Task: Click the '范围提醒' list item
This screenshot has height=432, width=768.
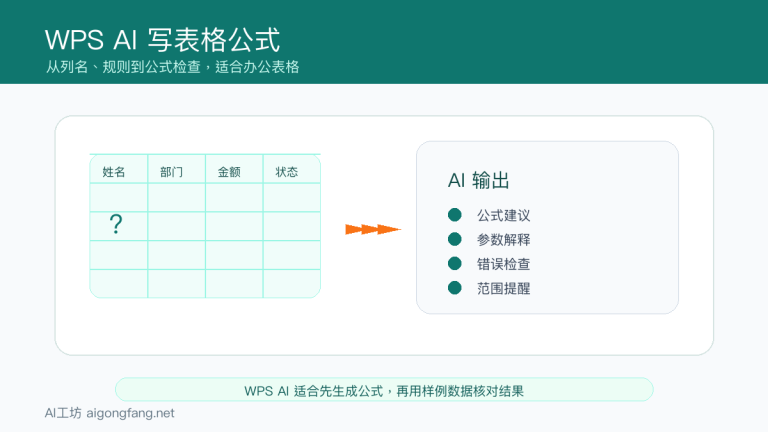Action: [x=504, y=288]
